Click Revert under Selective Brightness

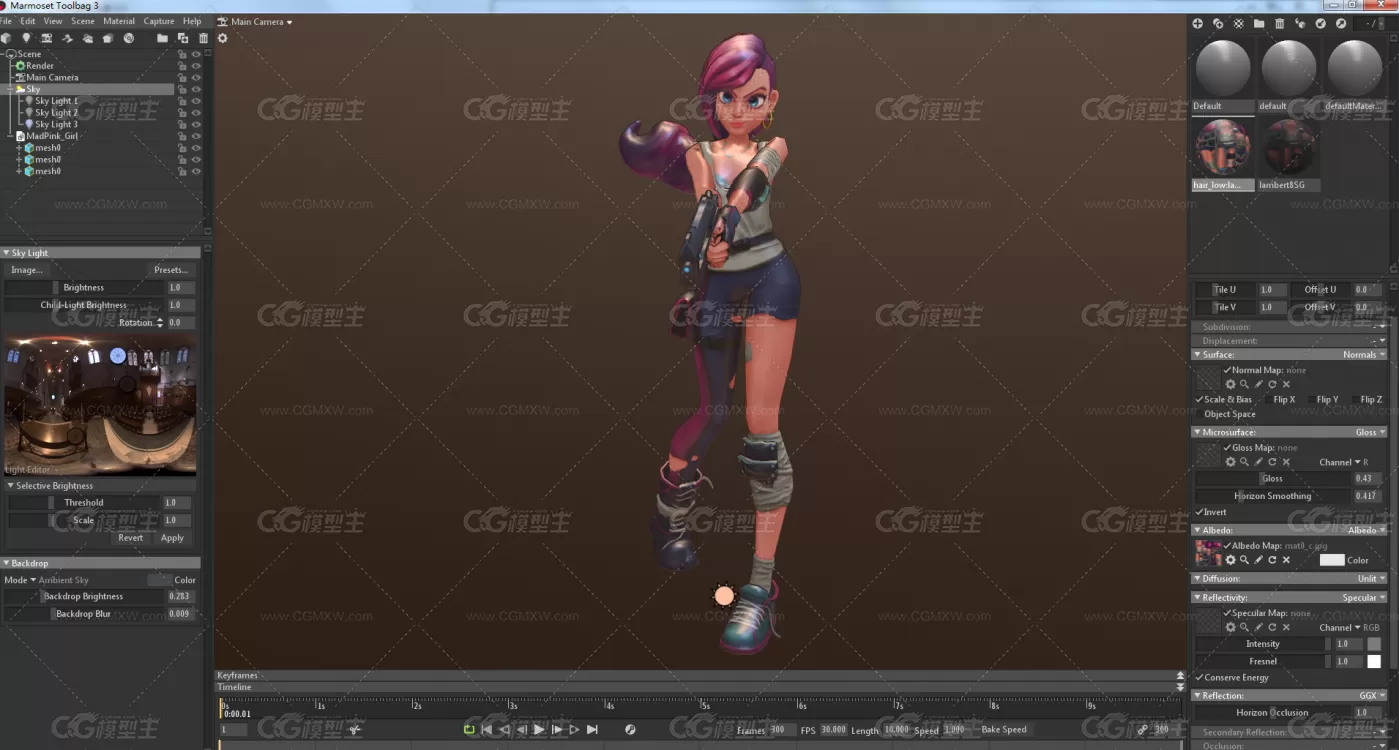(x=131, y=538)
